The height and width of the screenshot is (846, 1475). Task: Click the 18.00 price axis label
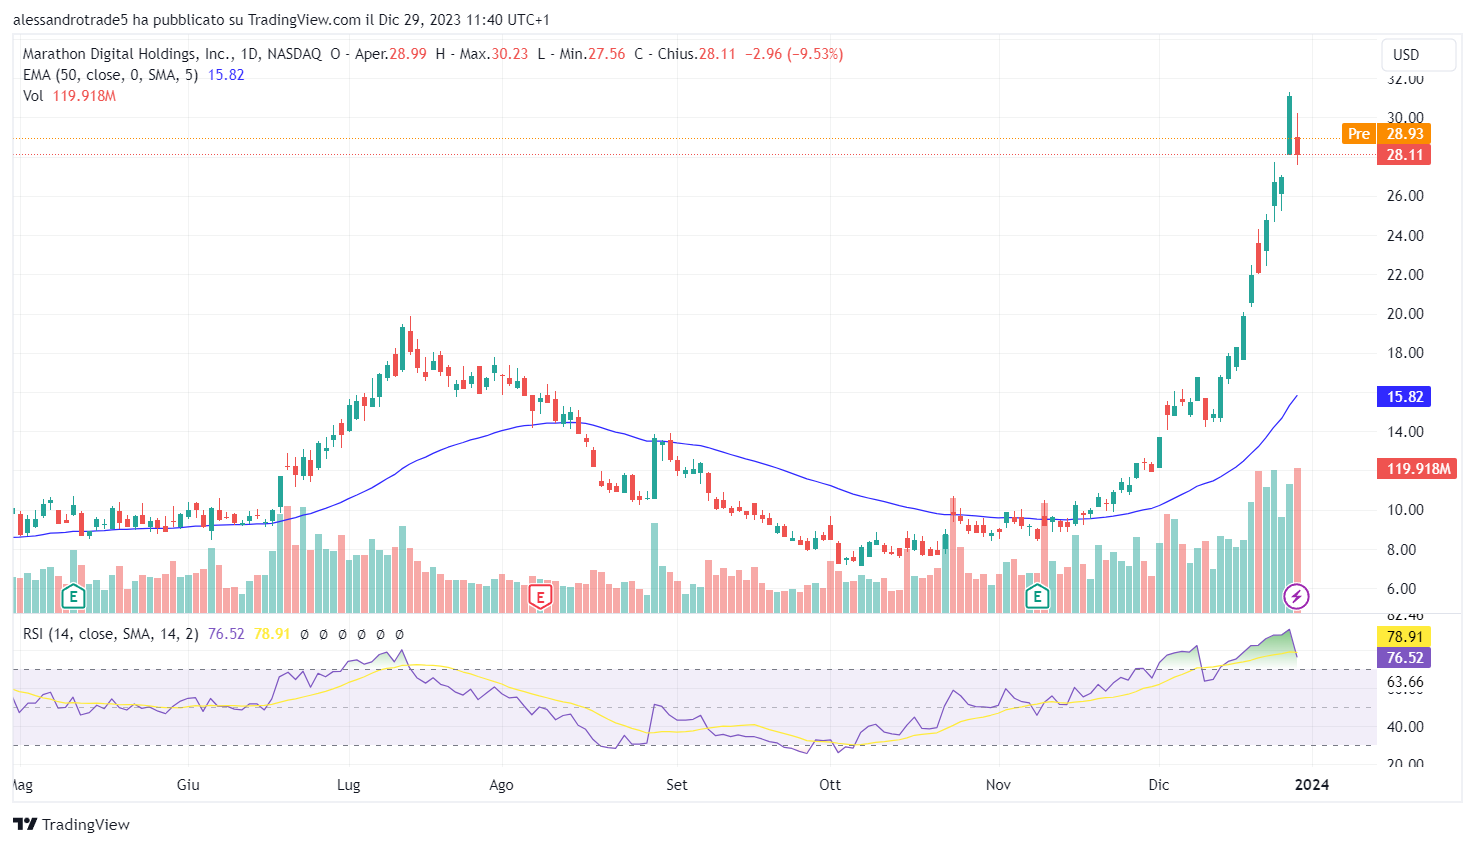(x=1404, y=353)
